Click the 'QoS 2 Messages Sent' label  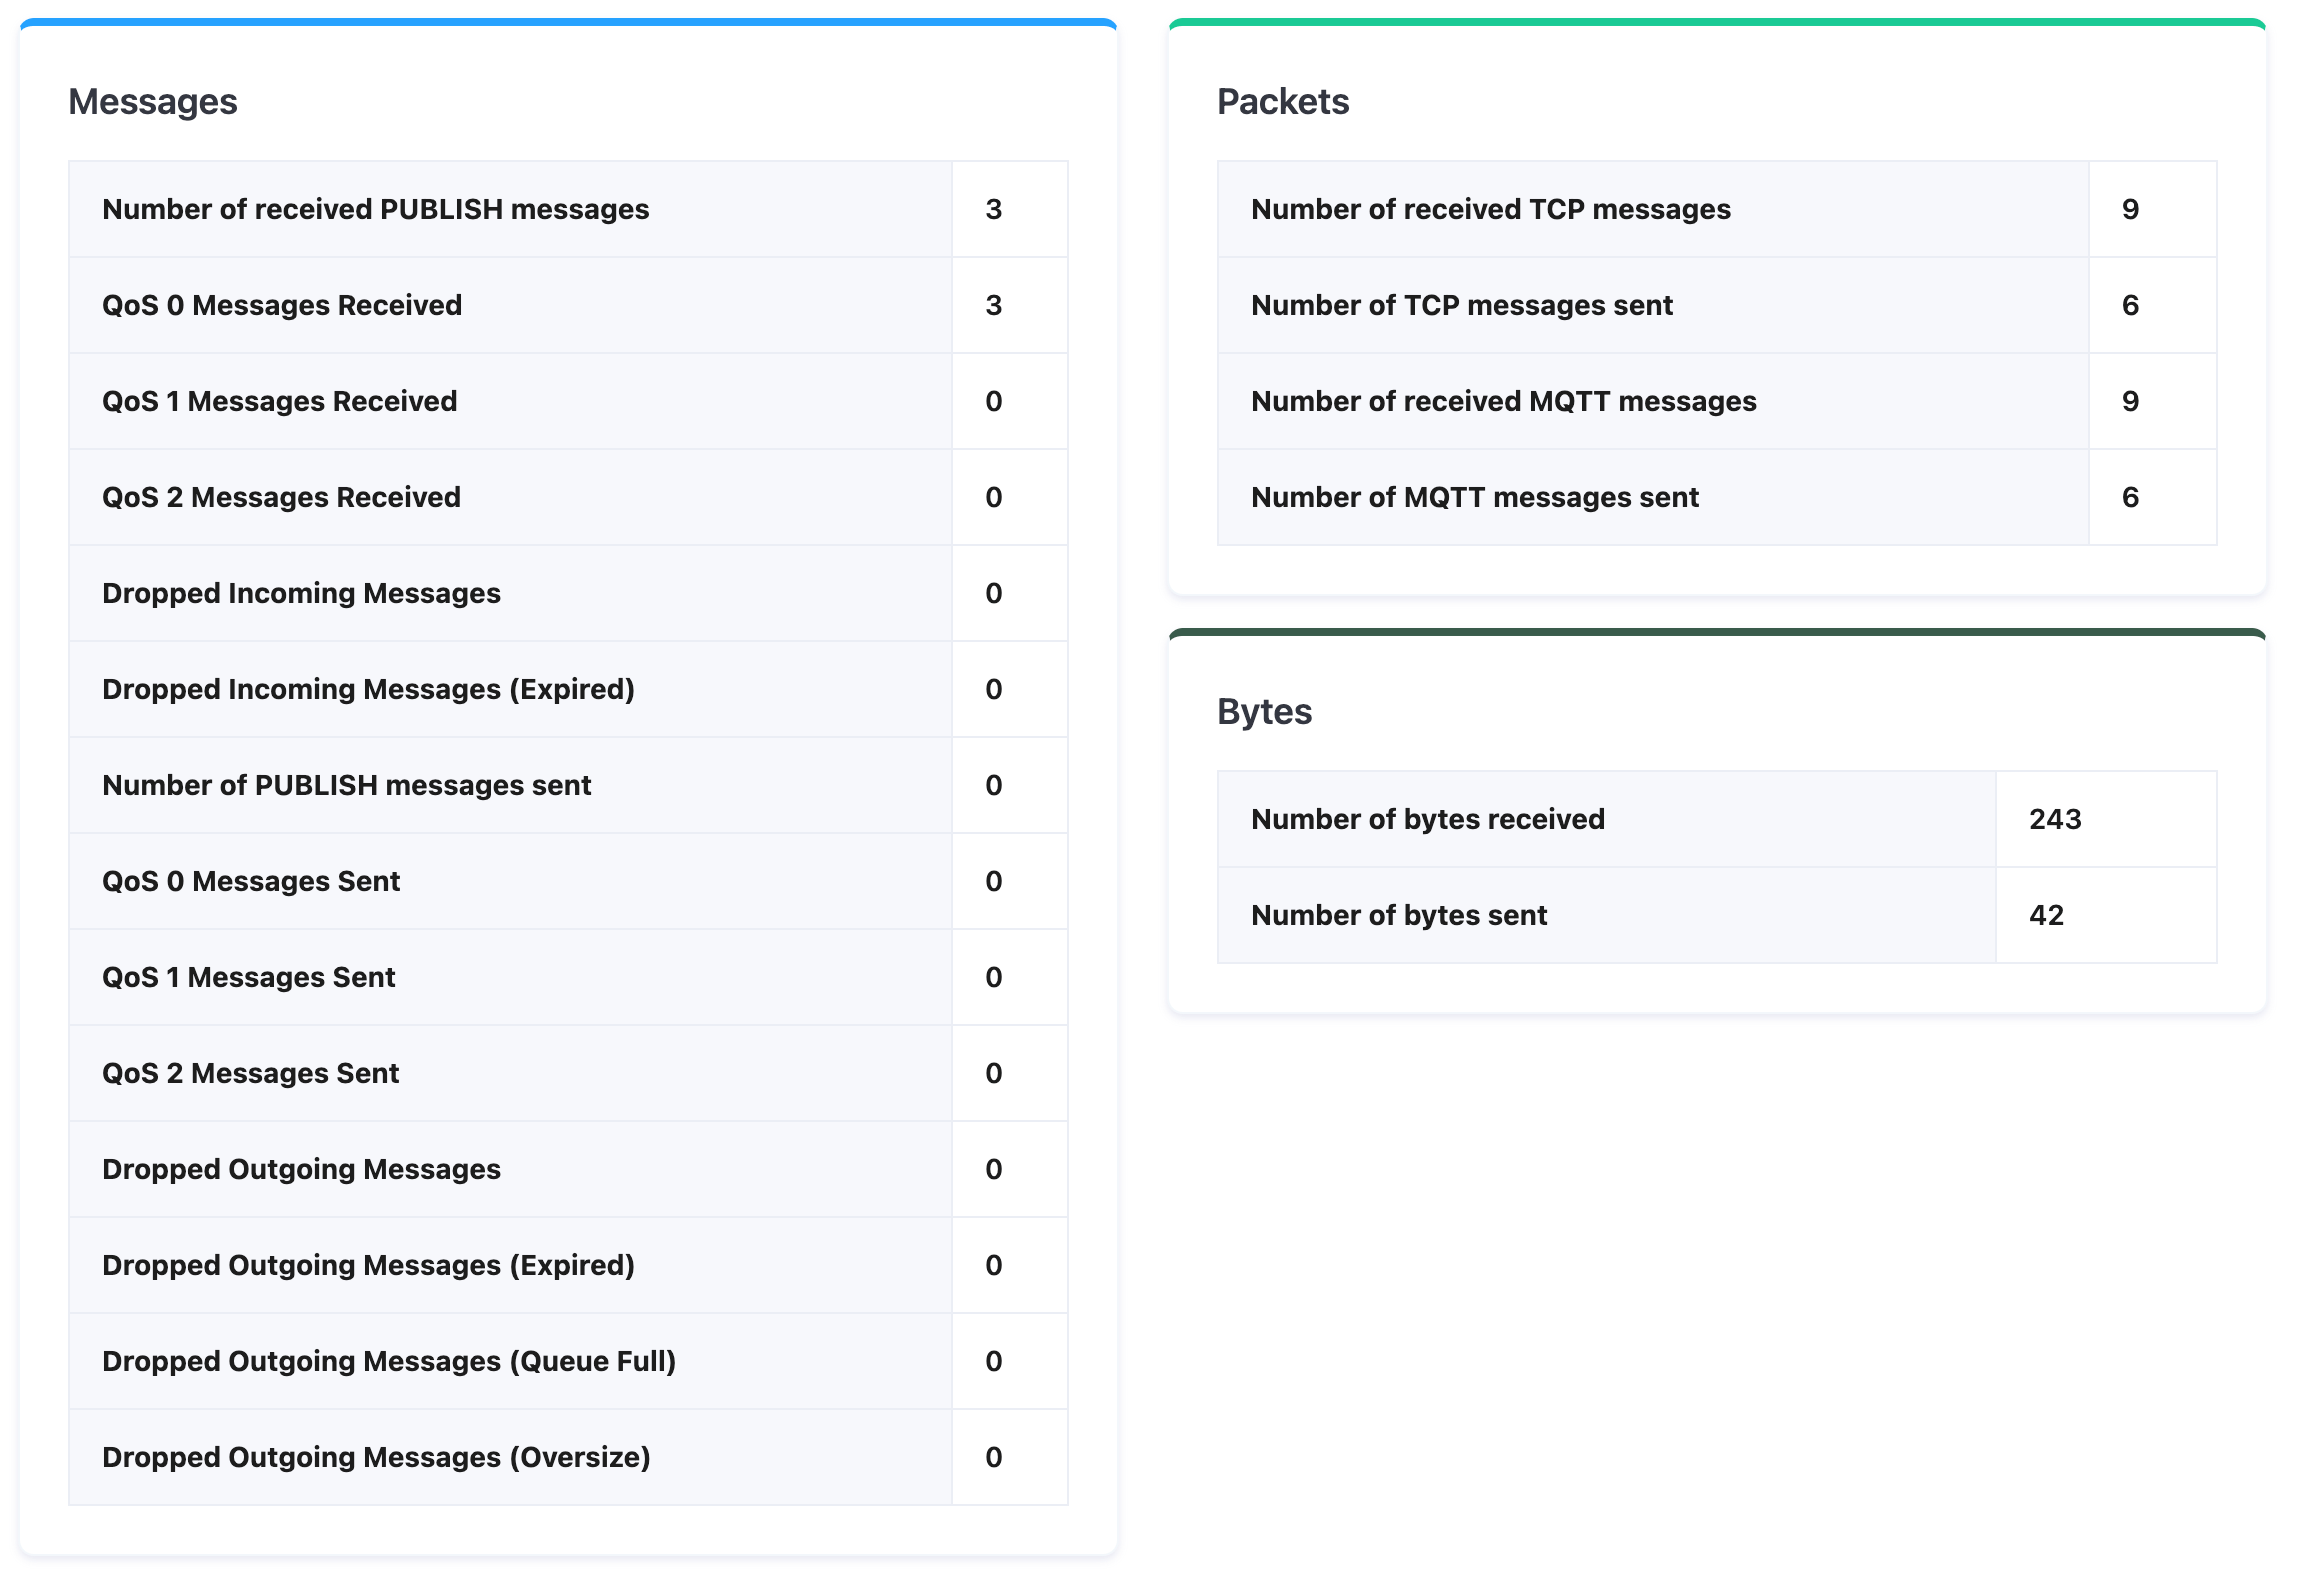[250, 1073]
